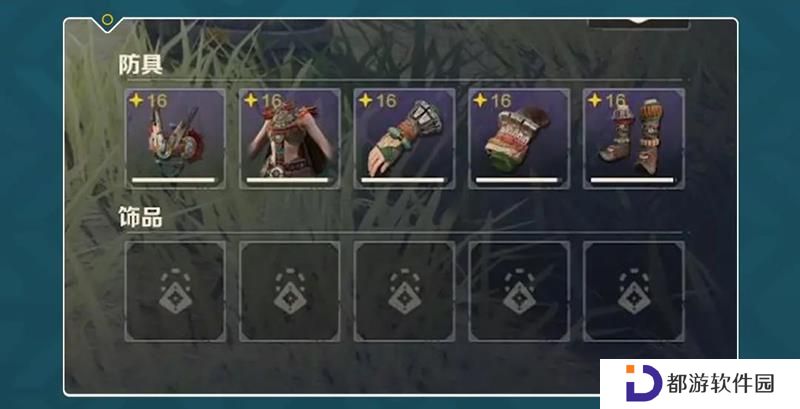Click the 饰品 section heading
800x409 pixels.
click(140, 217)
